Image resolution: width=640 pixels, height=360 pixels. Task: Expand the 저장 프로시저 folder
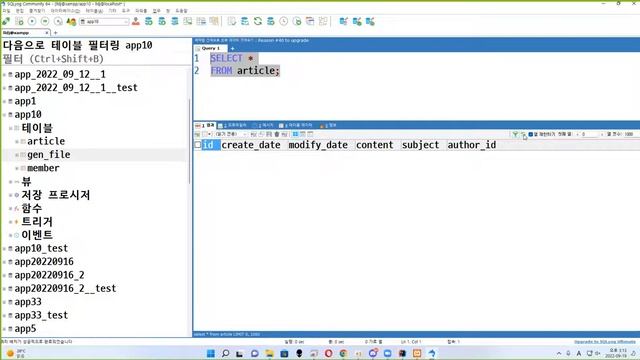[x=11, y=195]
